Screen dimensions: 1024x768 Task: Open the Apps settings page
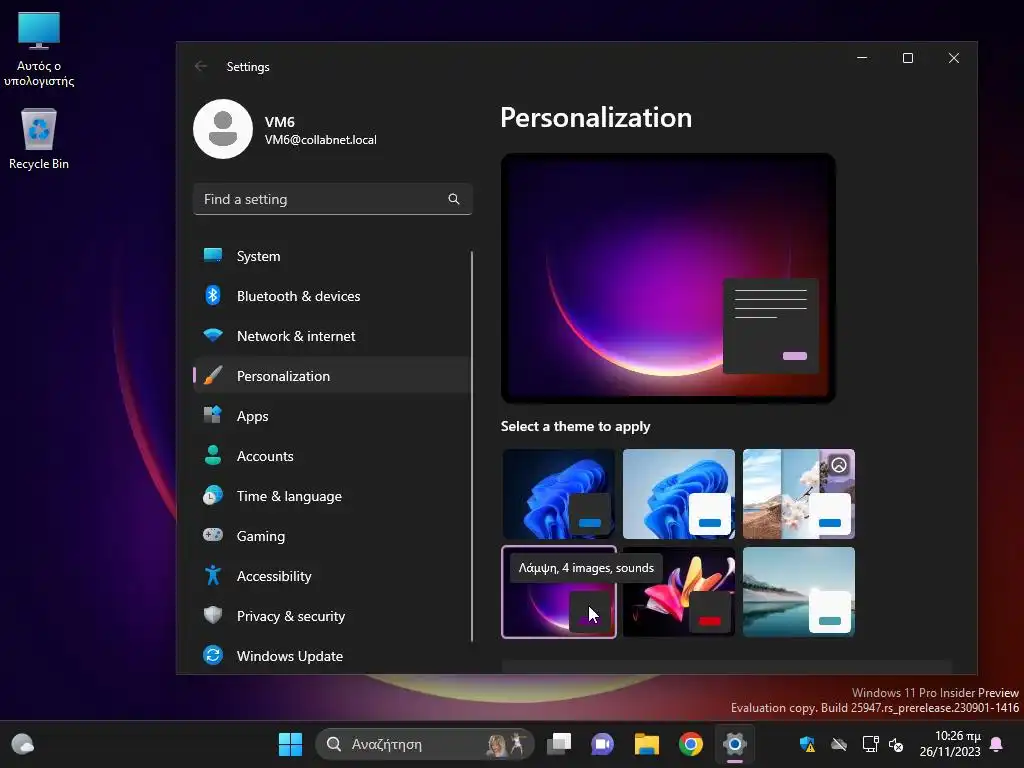click(332, 416)
